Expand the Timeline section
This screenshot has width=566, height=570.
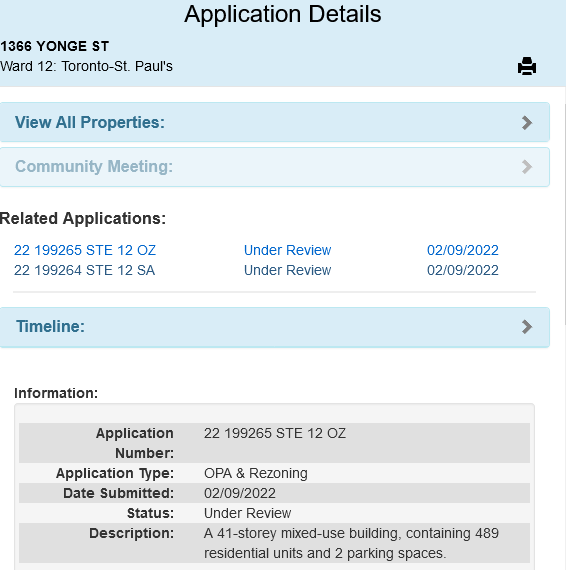tap(274, 327)
